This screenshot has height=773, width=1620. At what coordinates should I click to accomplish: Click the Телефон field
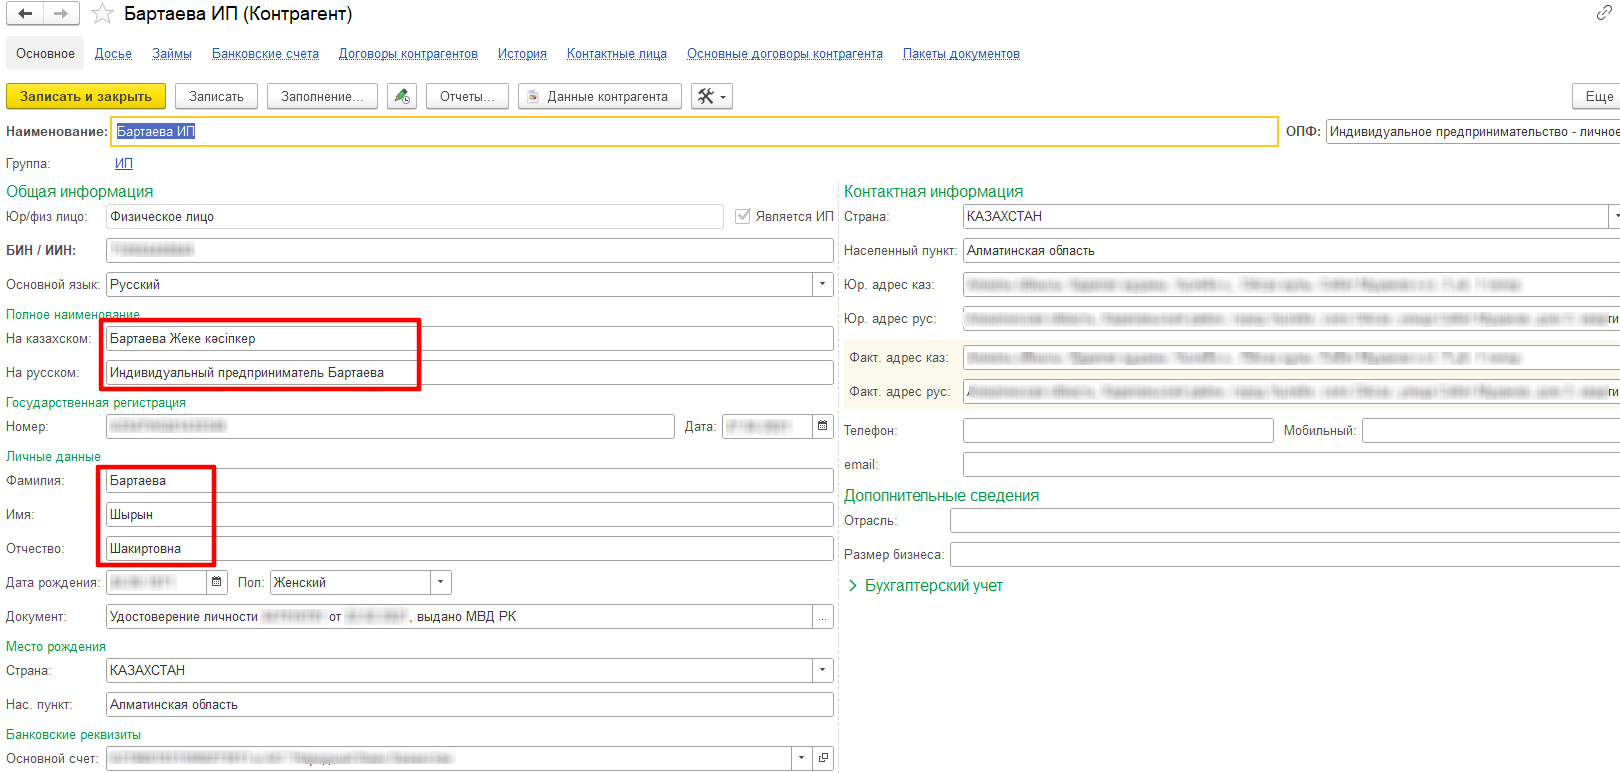1118,431
